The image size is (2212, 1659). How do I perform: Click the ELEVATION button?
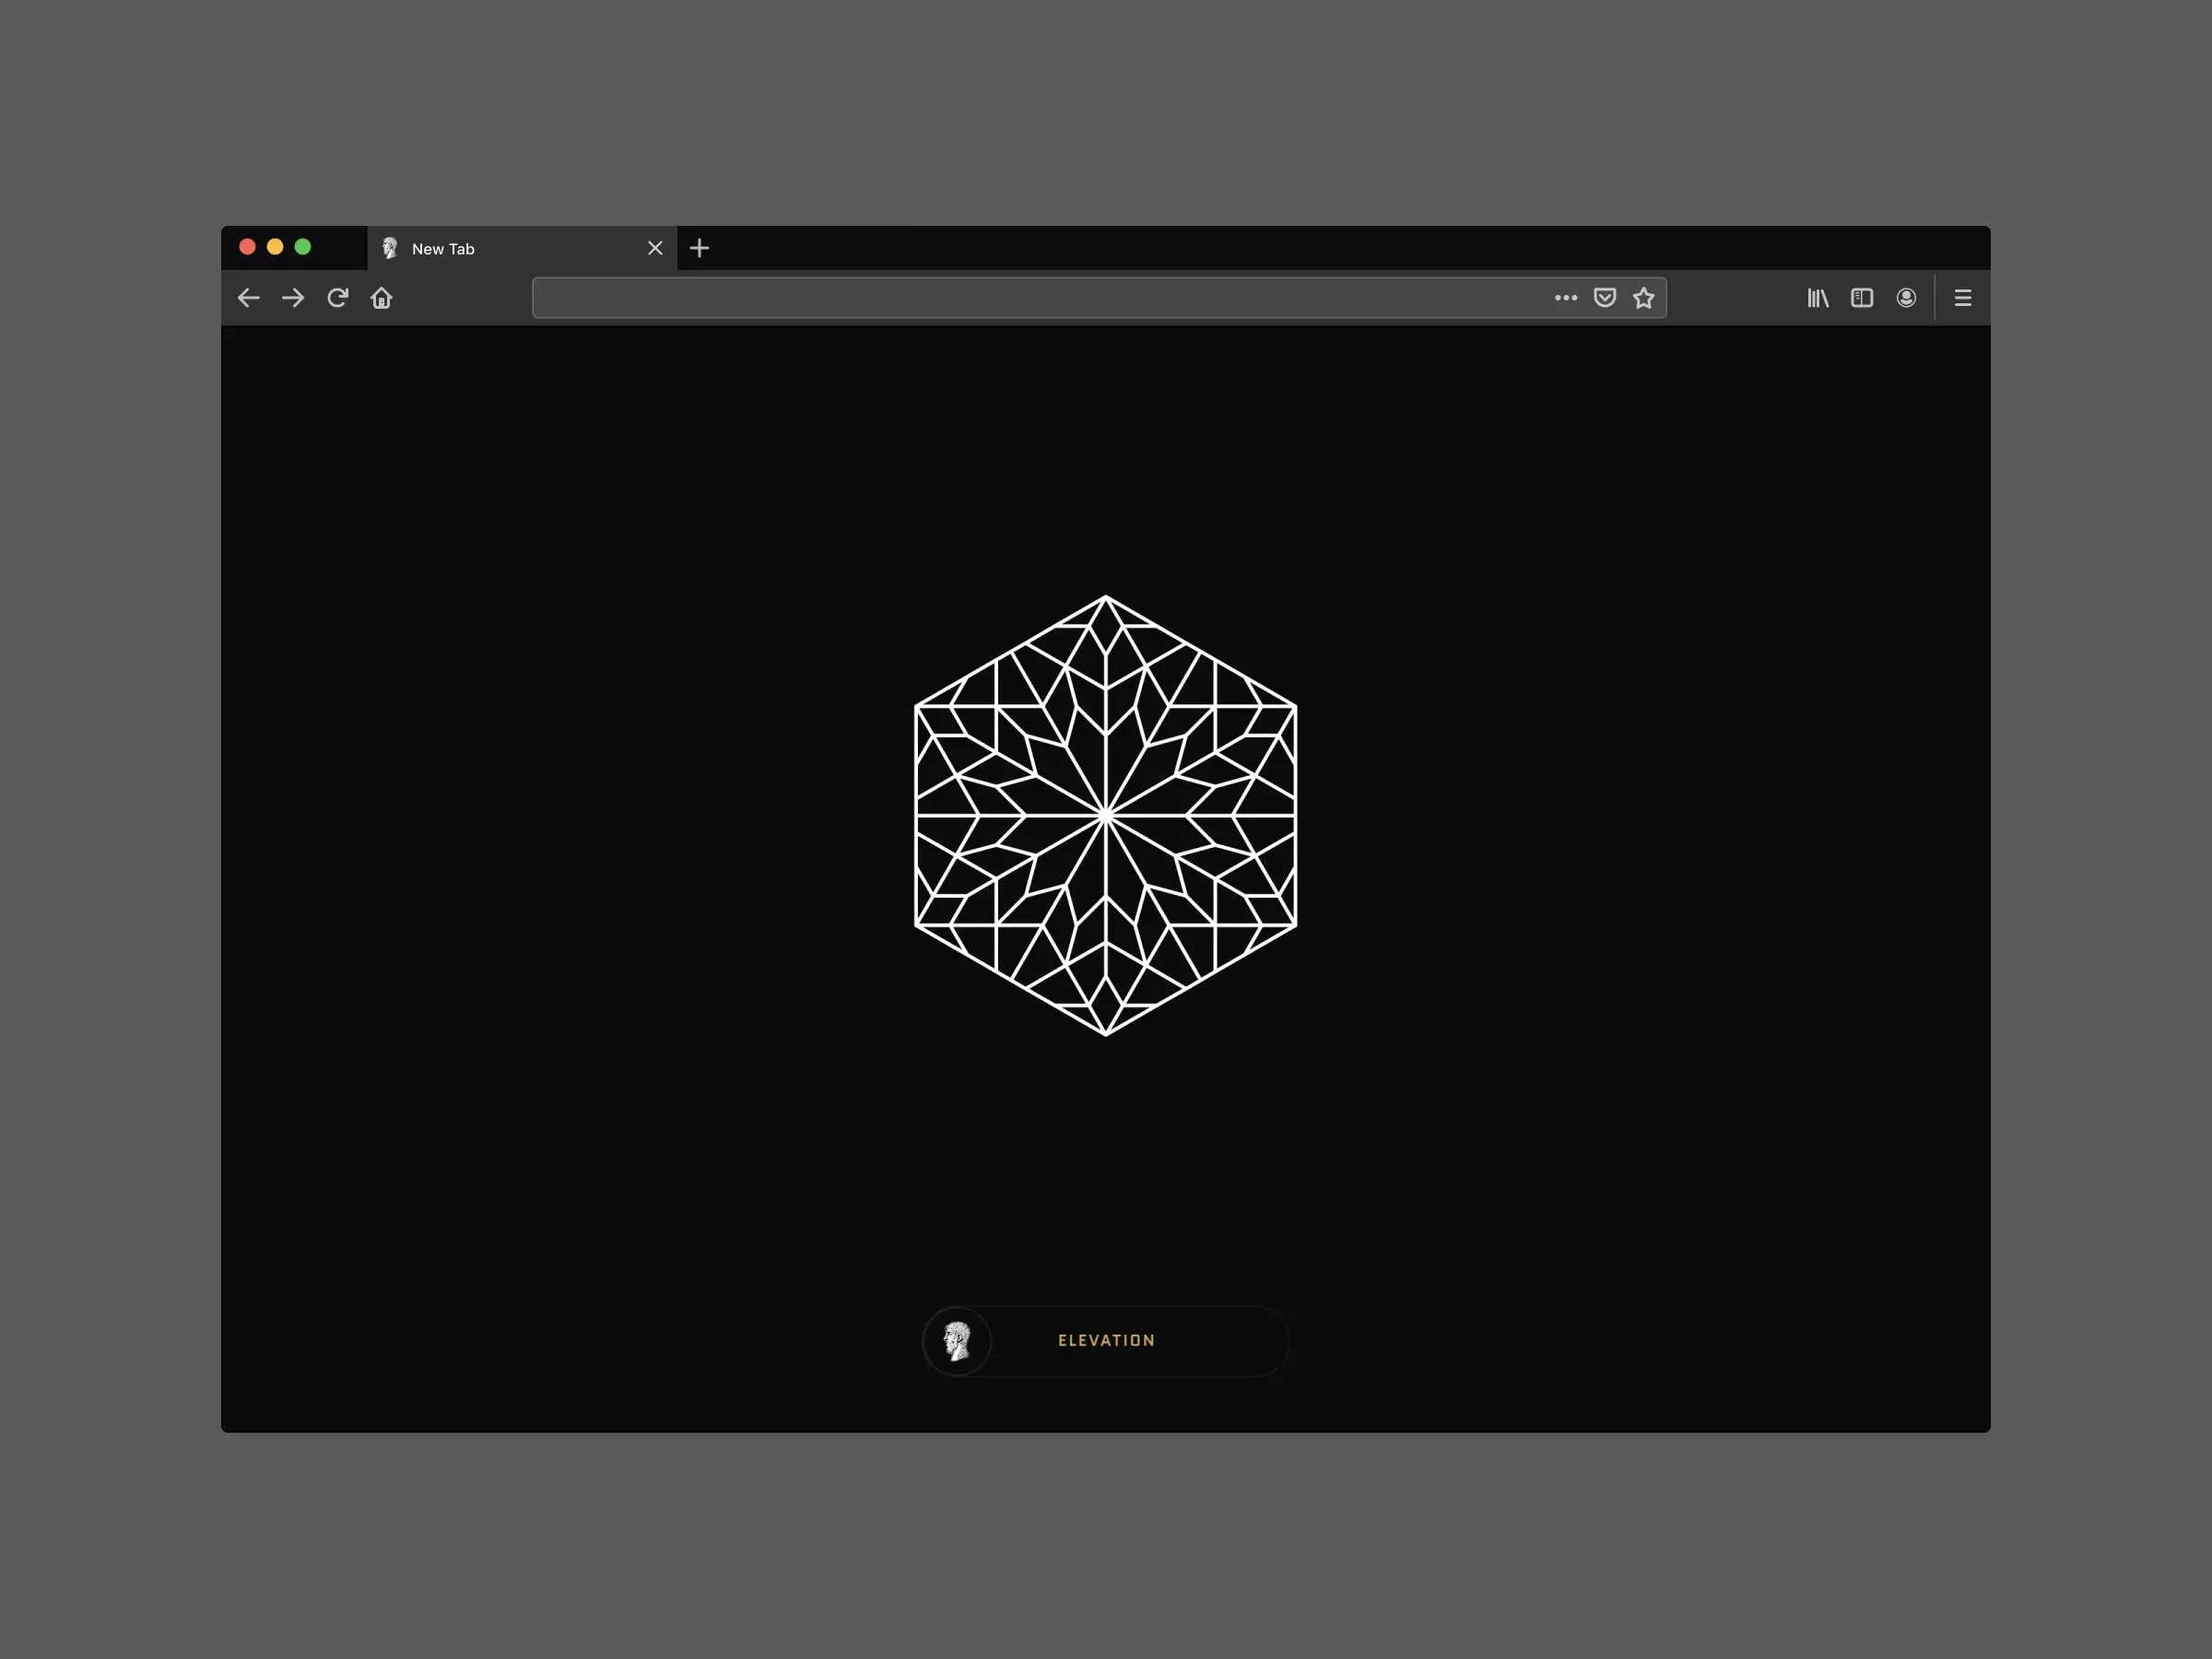[1106, 1341]
